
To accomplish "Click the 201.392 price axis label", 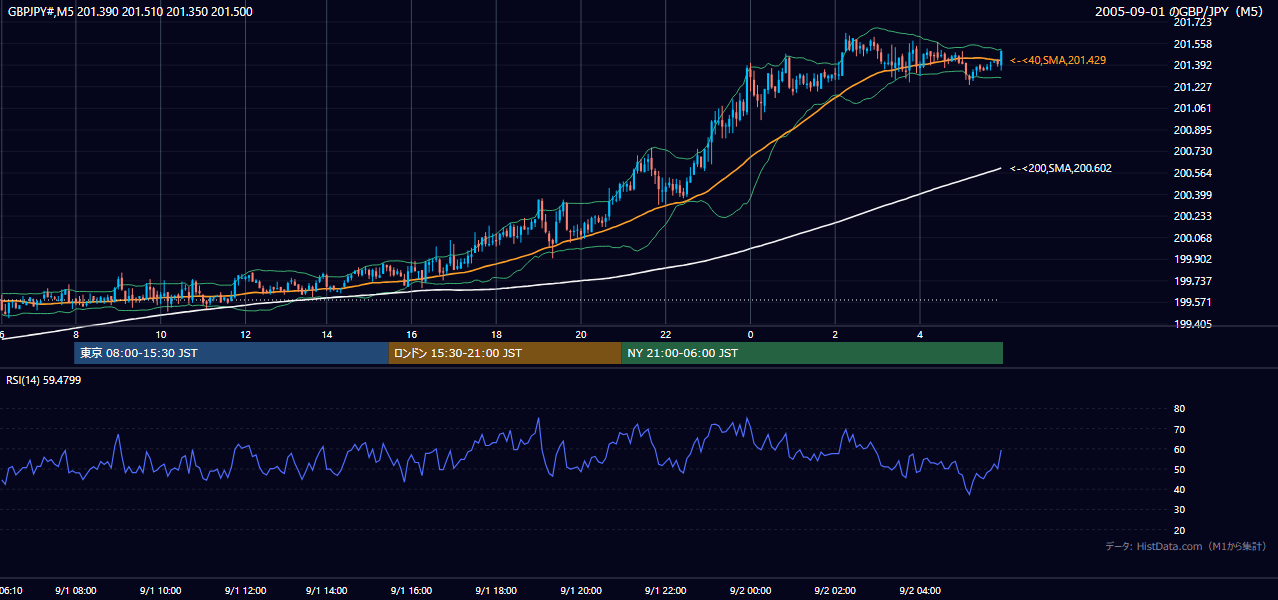I will coord(1192,65).
